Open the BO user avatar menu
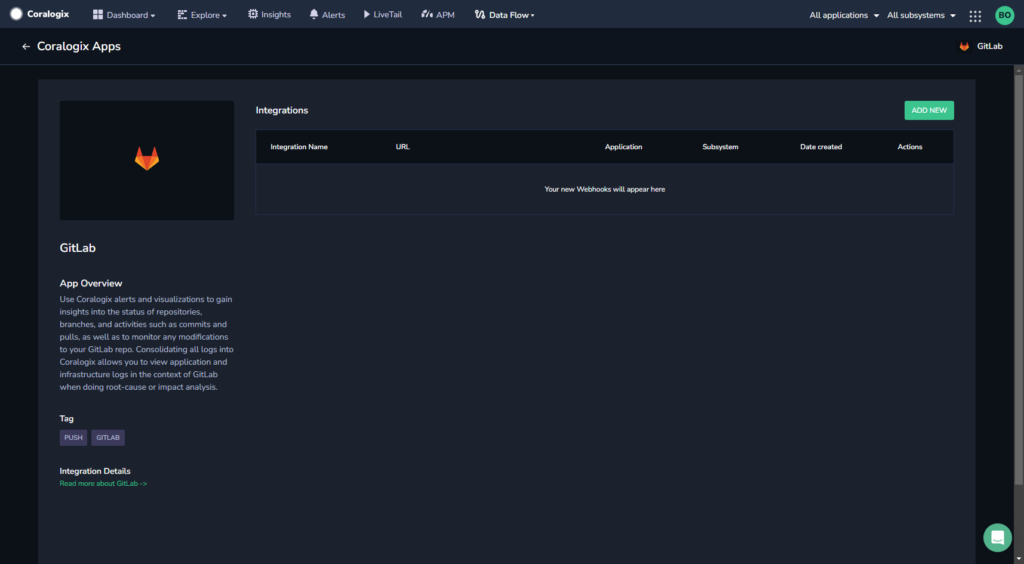Viewport: 1024px width, 564px height. coord(1004,15)
